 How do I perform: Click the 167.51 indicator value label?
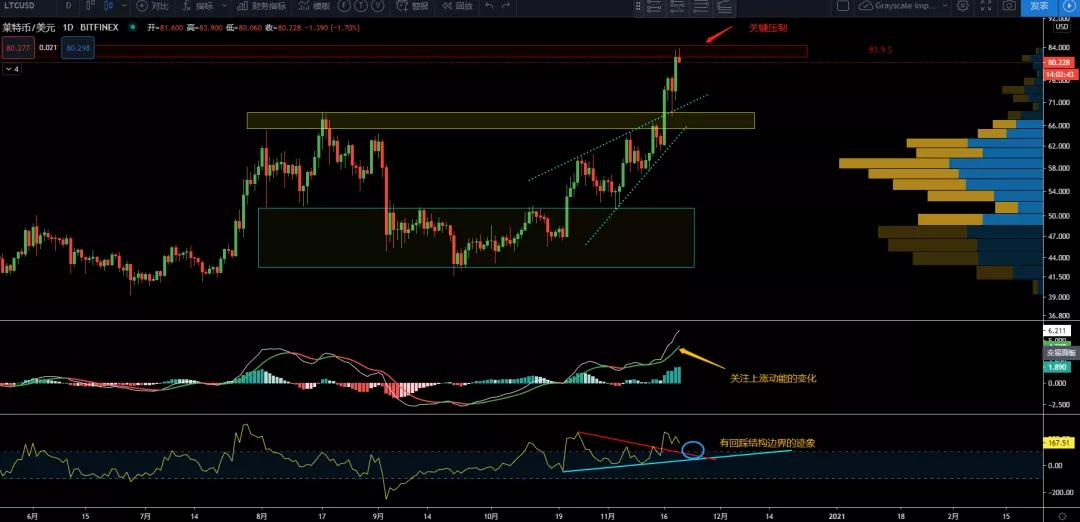(1057, 443)
